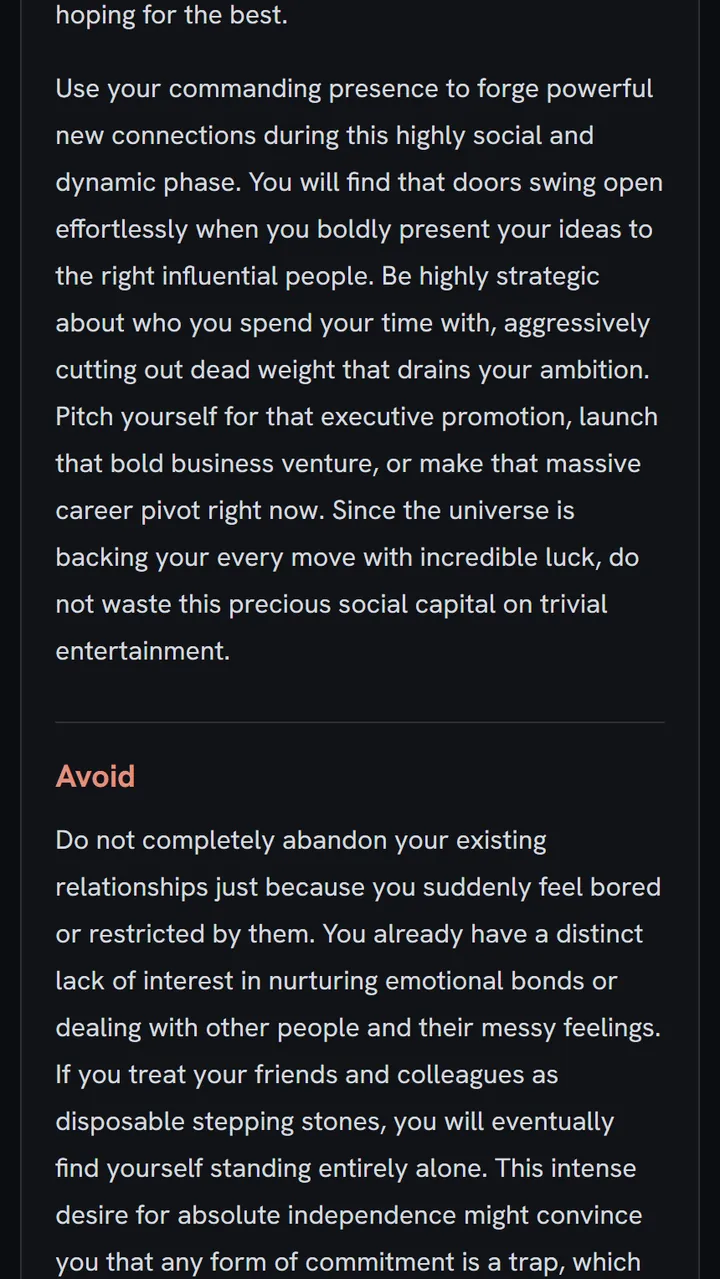This screenshot has height=1279, width=720.
Task: Click the line 'new connections during this highly social'
Action: click(324, 136)
